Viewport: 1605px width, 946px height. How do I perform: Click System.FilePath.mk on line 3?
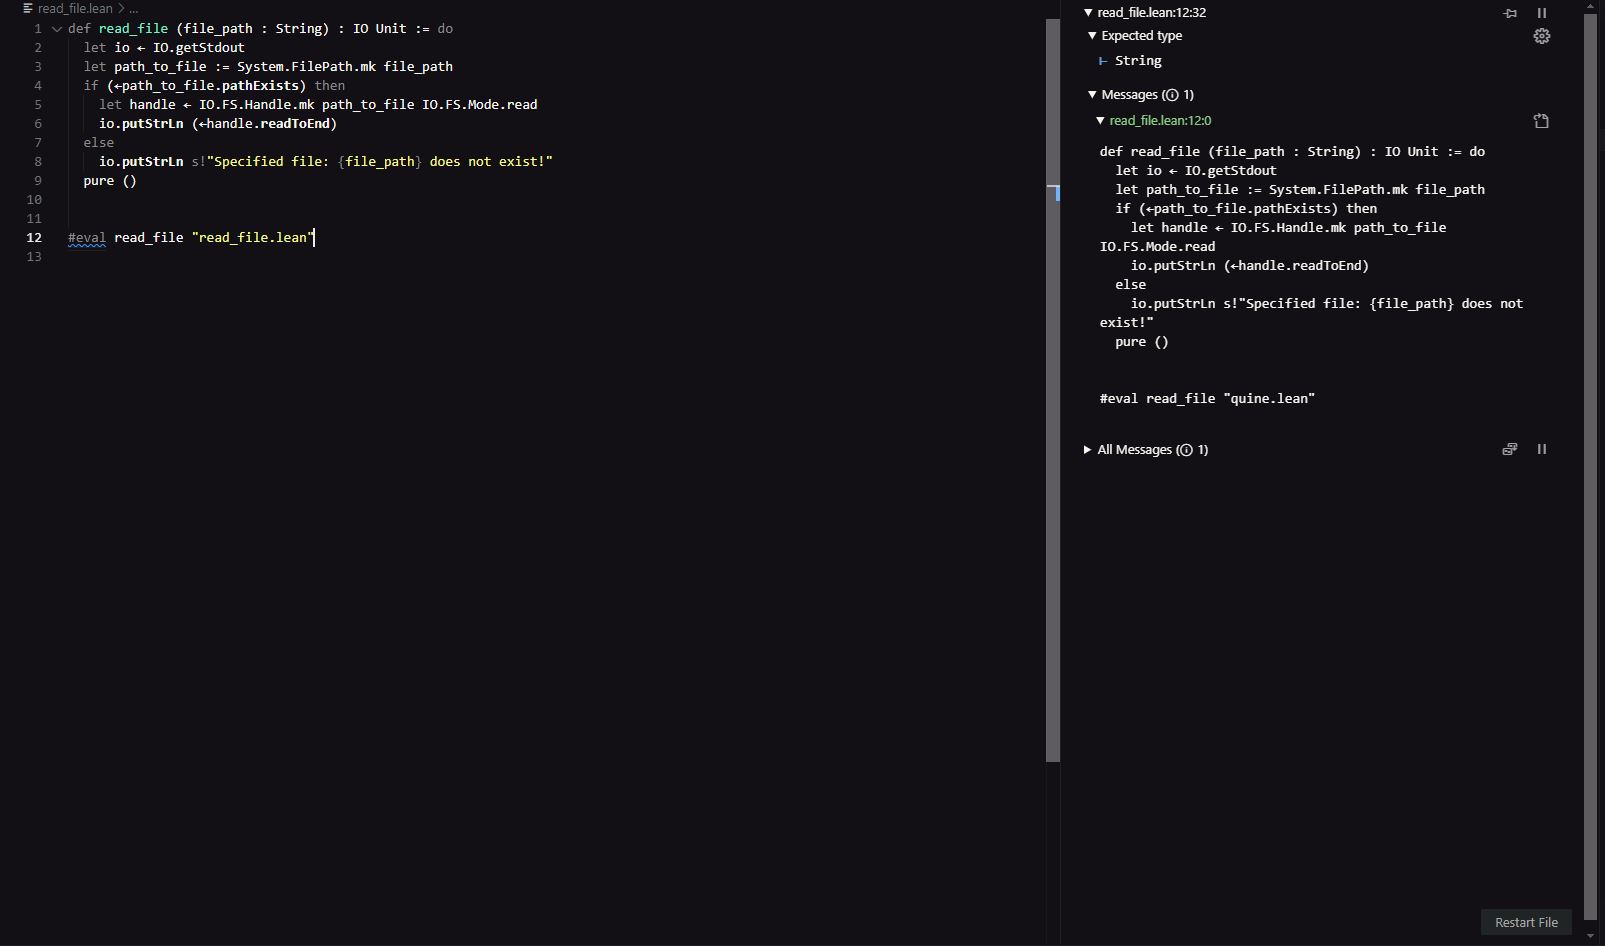pyautogui.click(x=306, y=67)
